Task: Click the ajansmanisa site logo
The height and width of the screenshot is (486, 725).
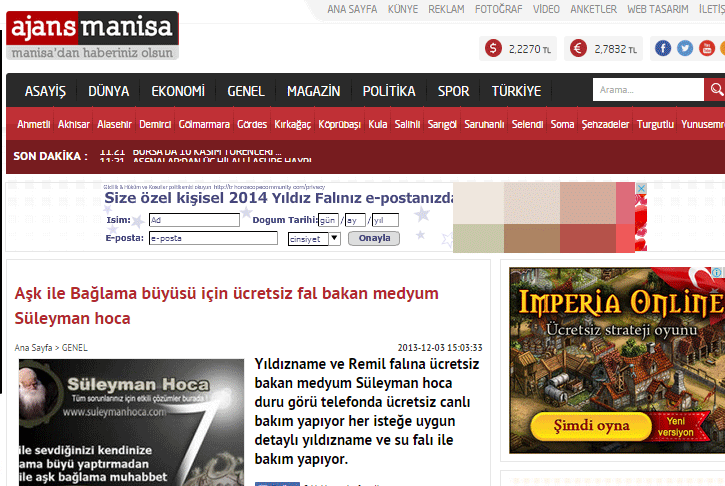Action: [x=92, y=35]
